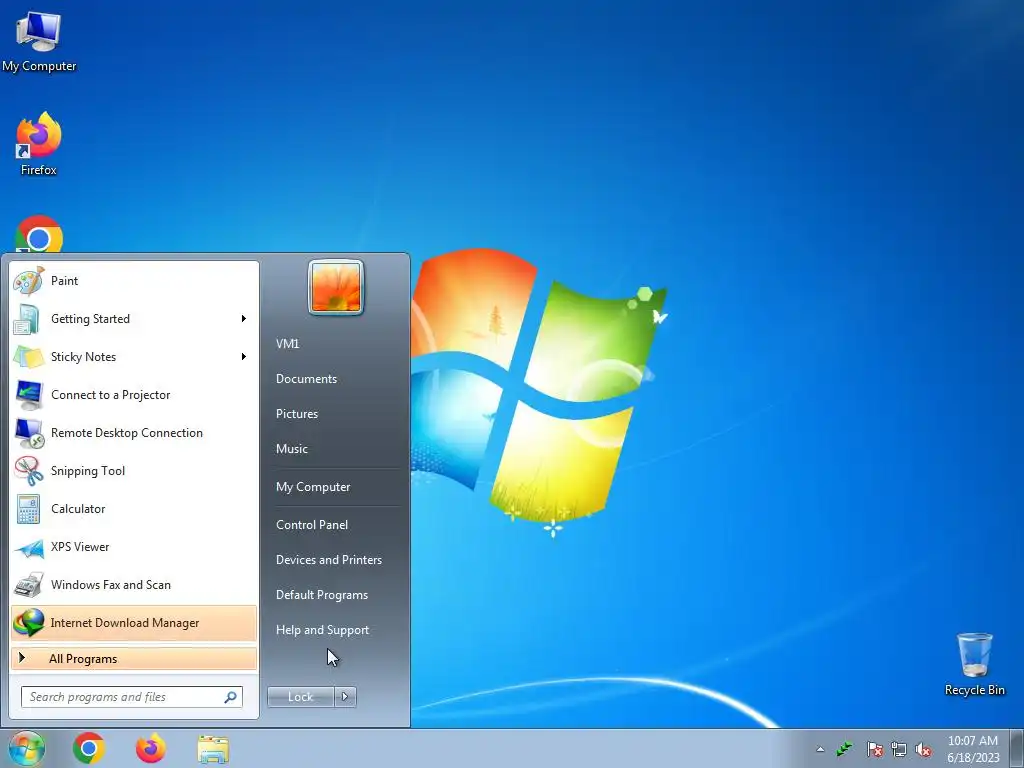Click the Getting Started icon
The height and width of the screenshot is (768, 1024).
29,319
